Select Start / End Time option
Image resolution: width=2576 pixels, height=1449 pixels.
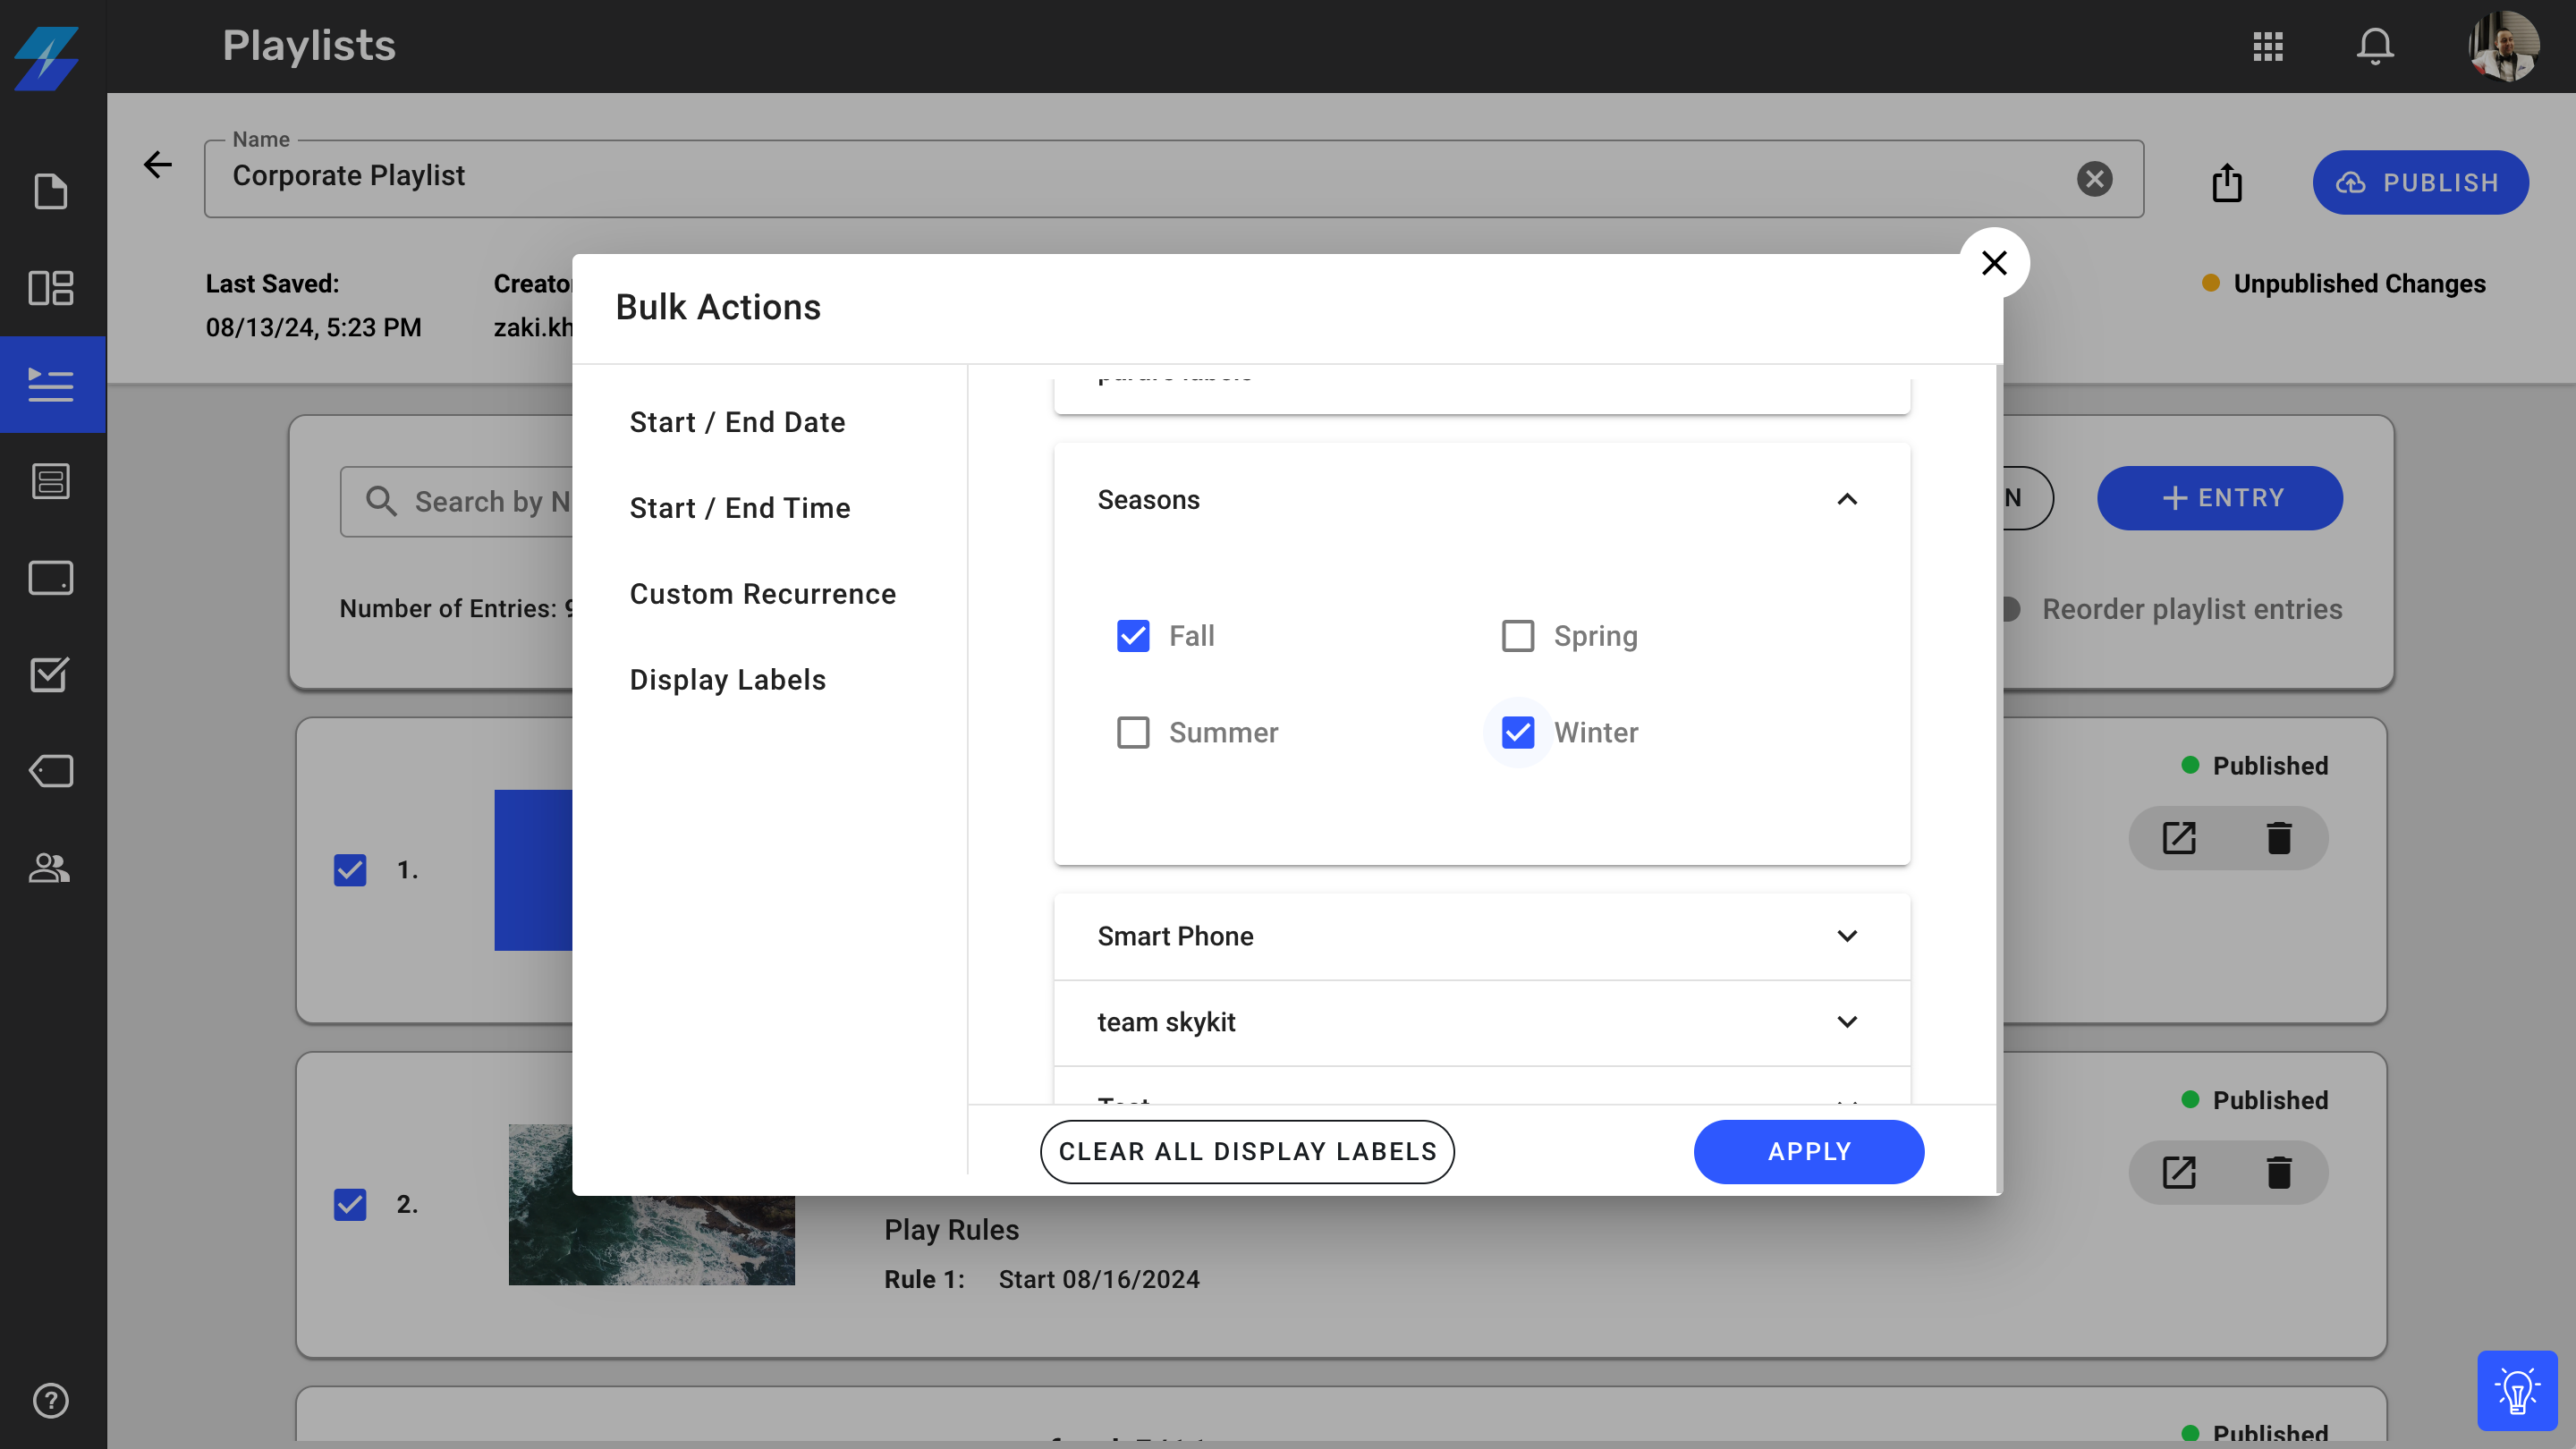click(x=740, y=508)
